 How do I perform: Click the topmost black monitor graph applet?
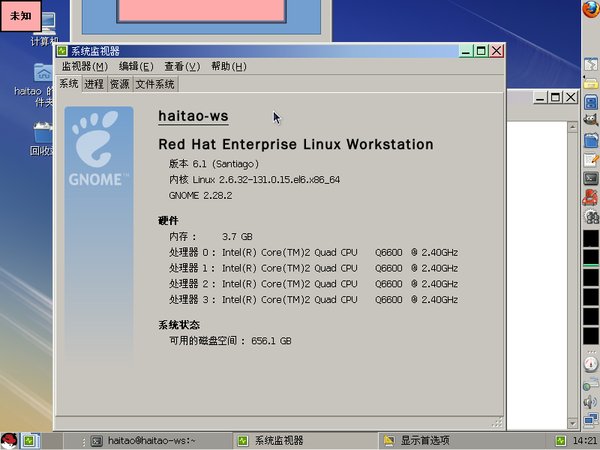[591, 238]
